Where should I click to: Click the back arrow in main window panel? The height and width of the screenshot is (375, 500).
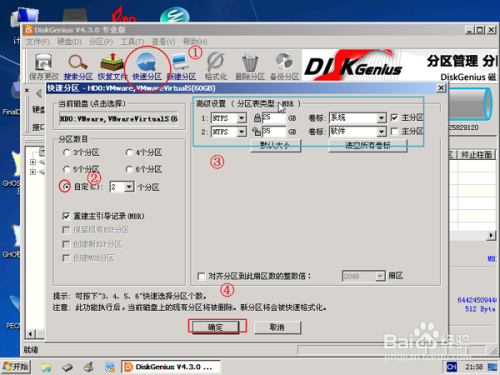click(39, 94)
